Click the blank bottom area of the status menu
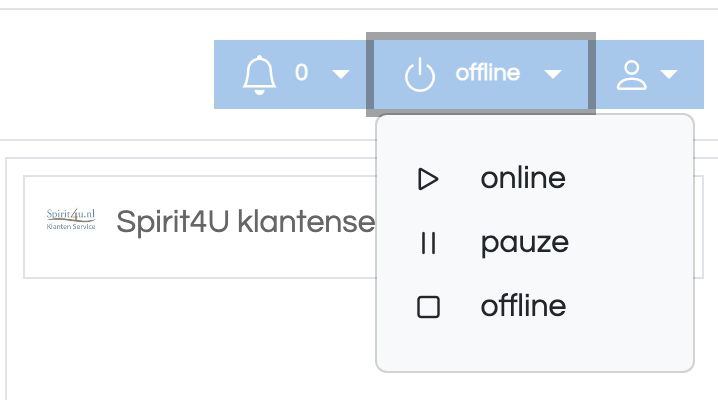This screenshot has width=718, height=400. tap(535, 350)
